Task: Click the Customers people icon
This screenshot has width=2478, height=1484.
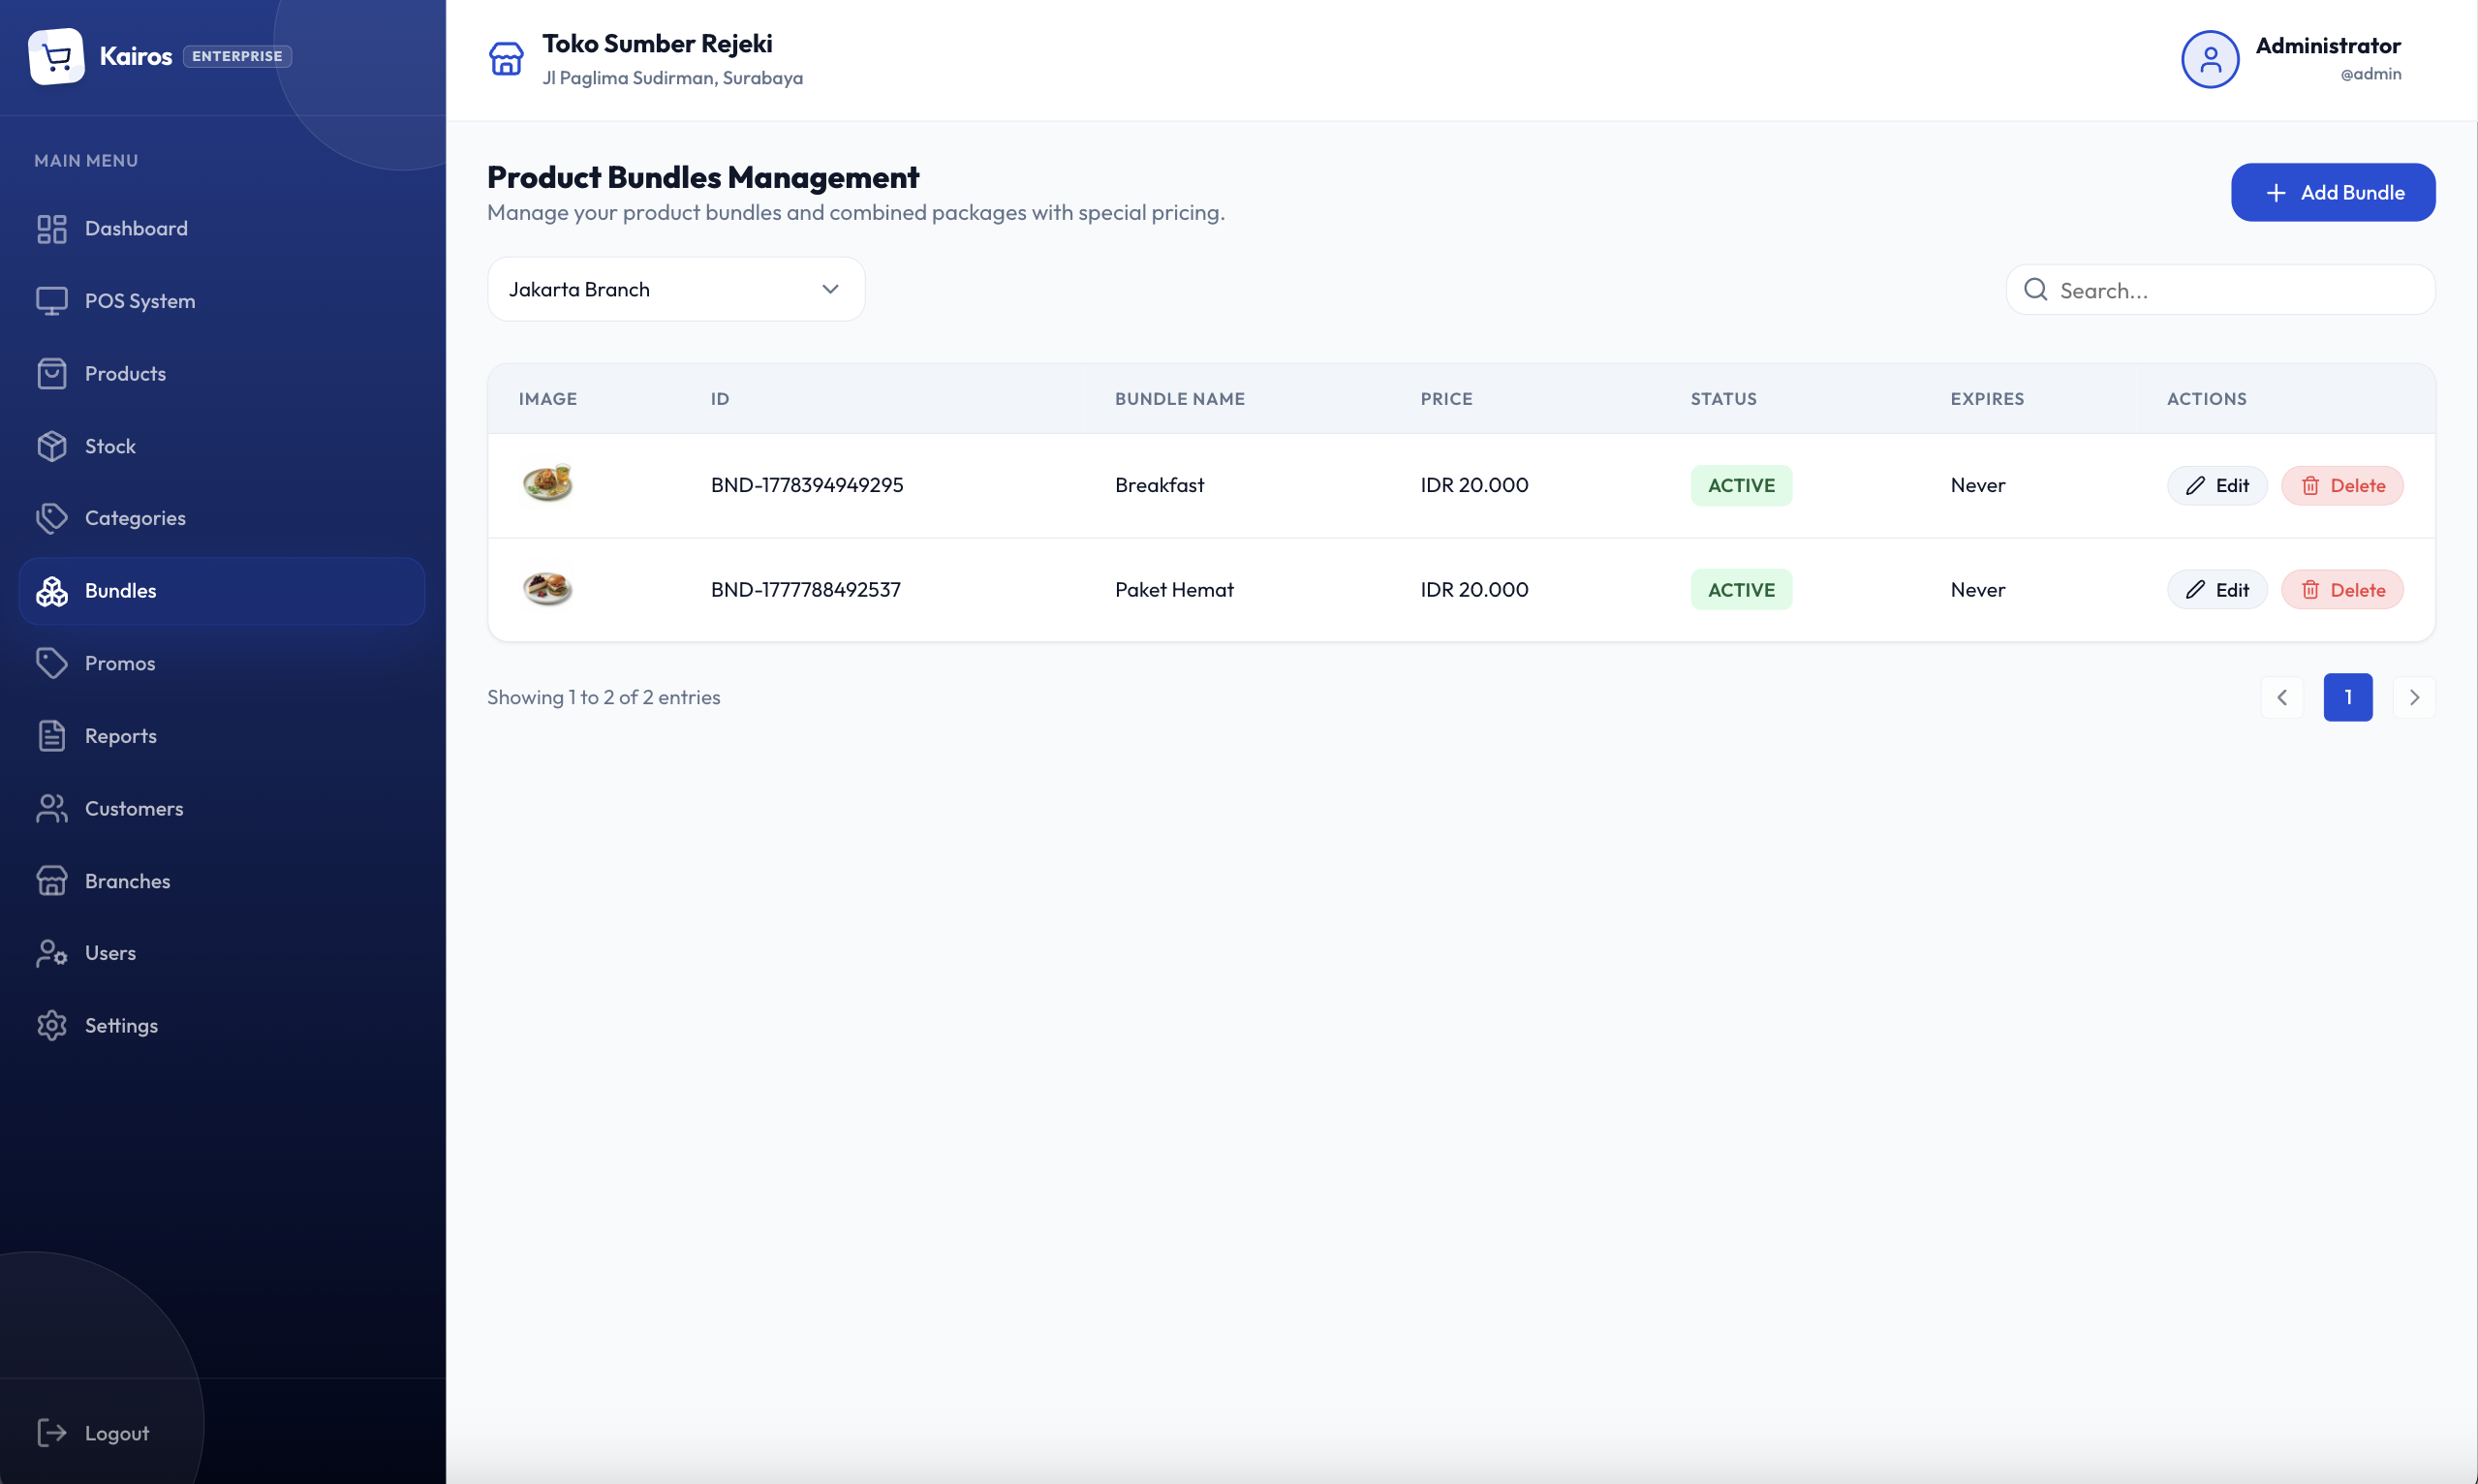Action: (x=51, y=808)
